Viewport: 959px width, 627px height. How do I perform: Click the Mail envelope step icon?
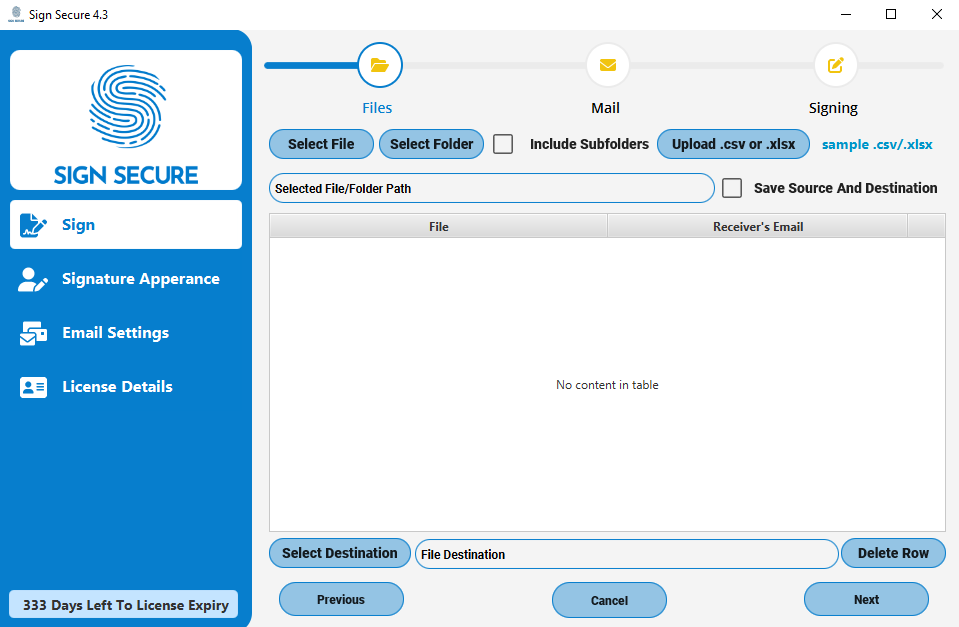click(607, 65)
